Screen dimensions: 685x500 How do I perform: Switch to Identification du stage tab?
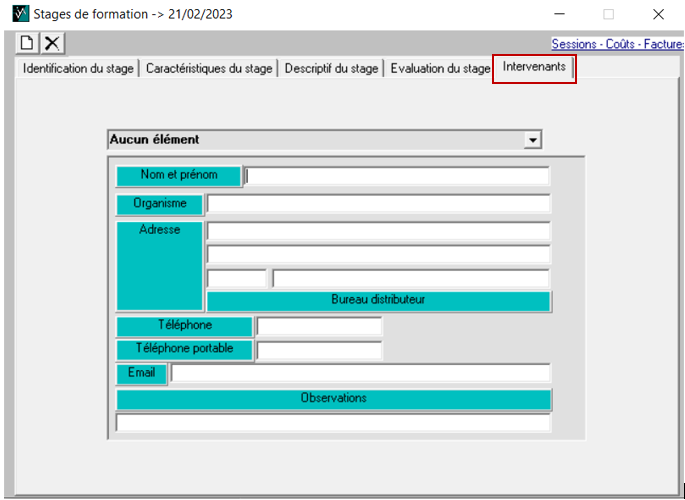click(x=78, y=69)
